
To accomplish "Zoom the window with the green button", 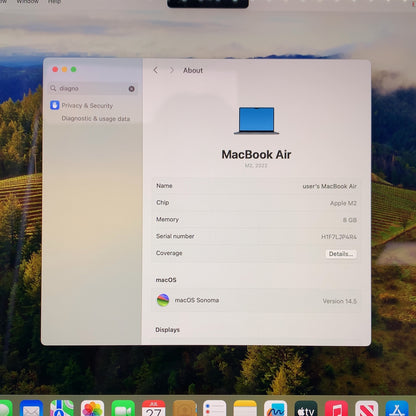I will point(74,69).
